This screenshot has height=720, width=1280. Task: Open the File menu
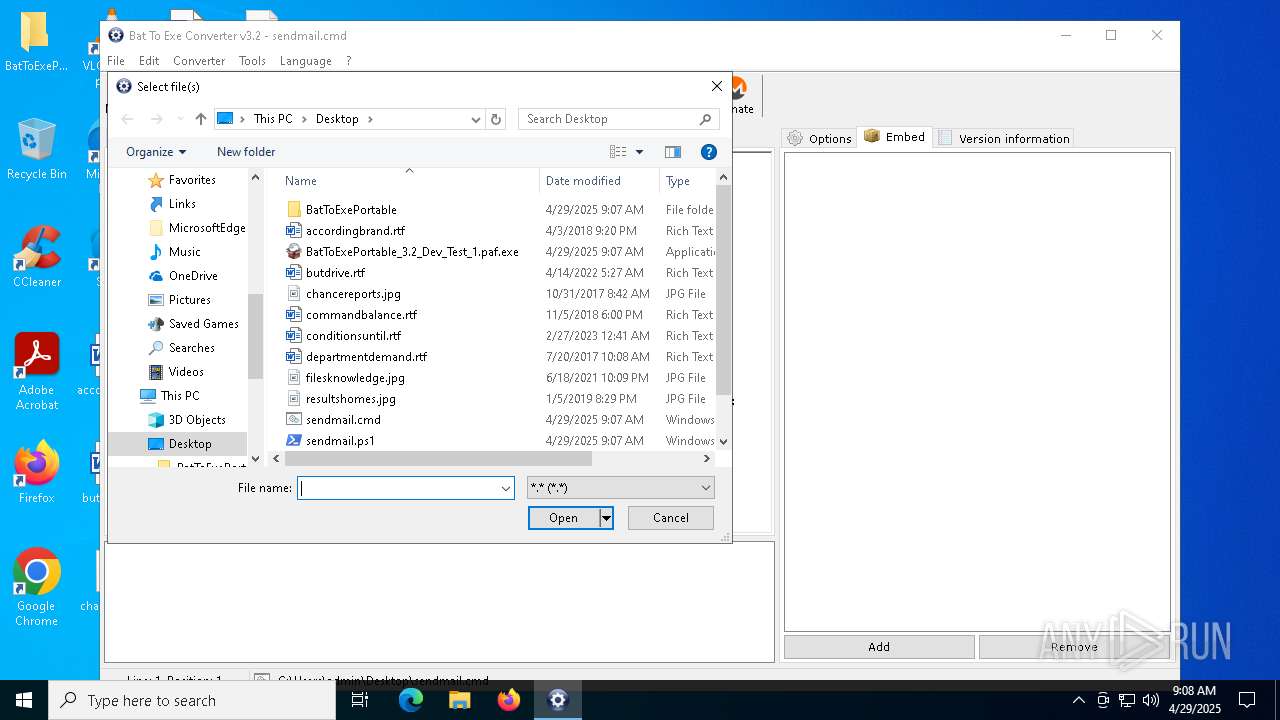click(x=116, y=61)
